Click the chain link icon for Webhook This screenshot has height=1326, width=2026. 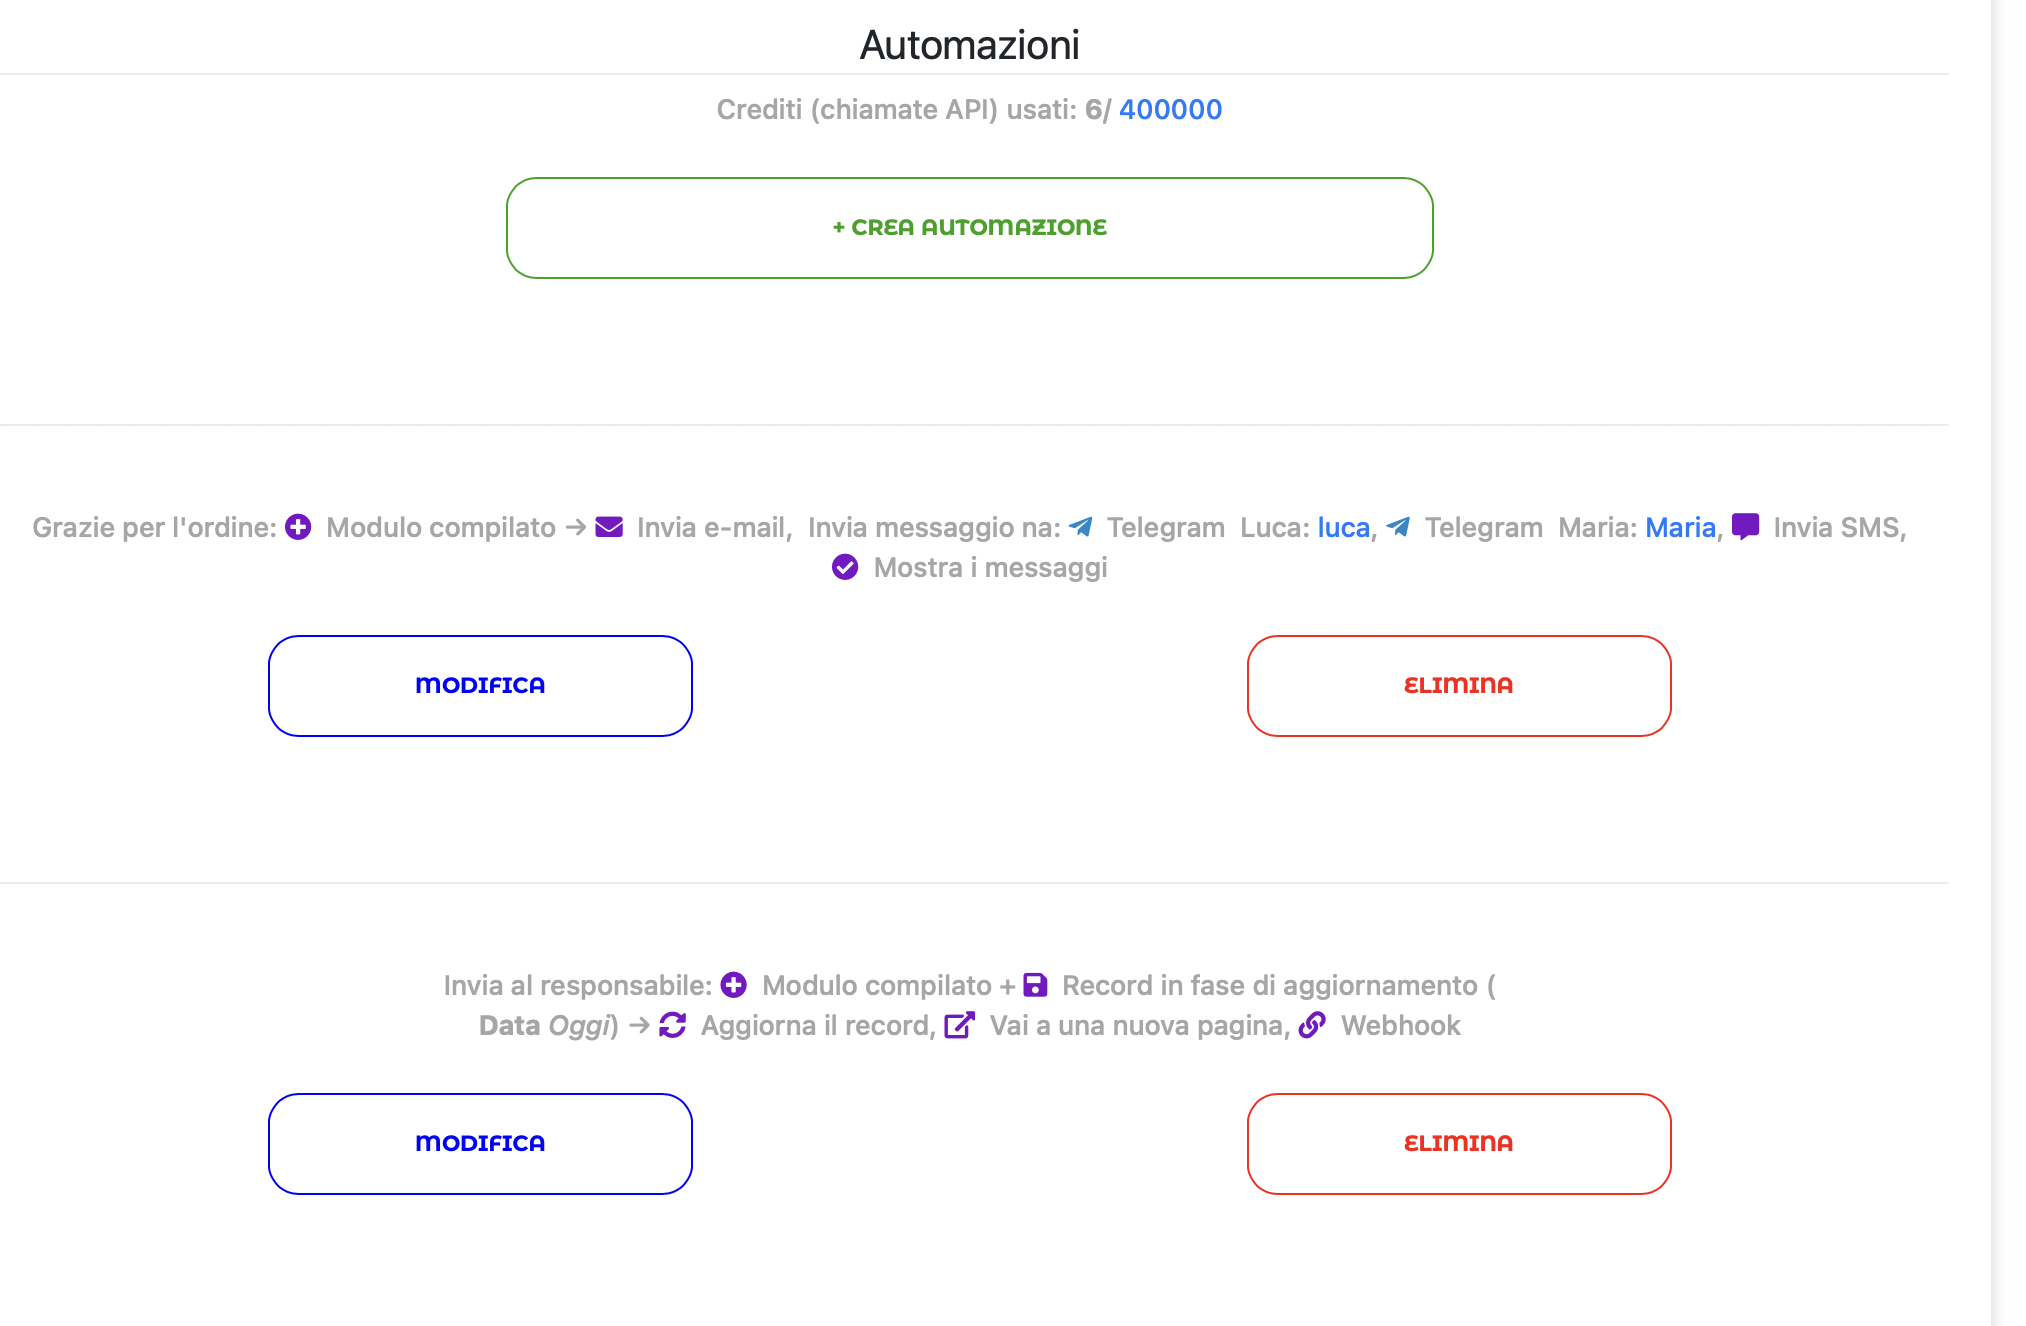pyautogui.click(x=1312, y=1025)
